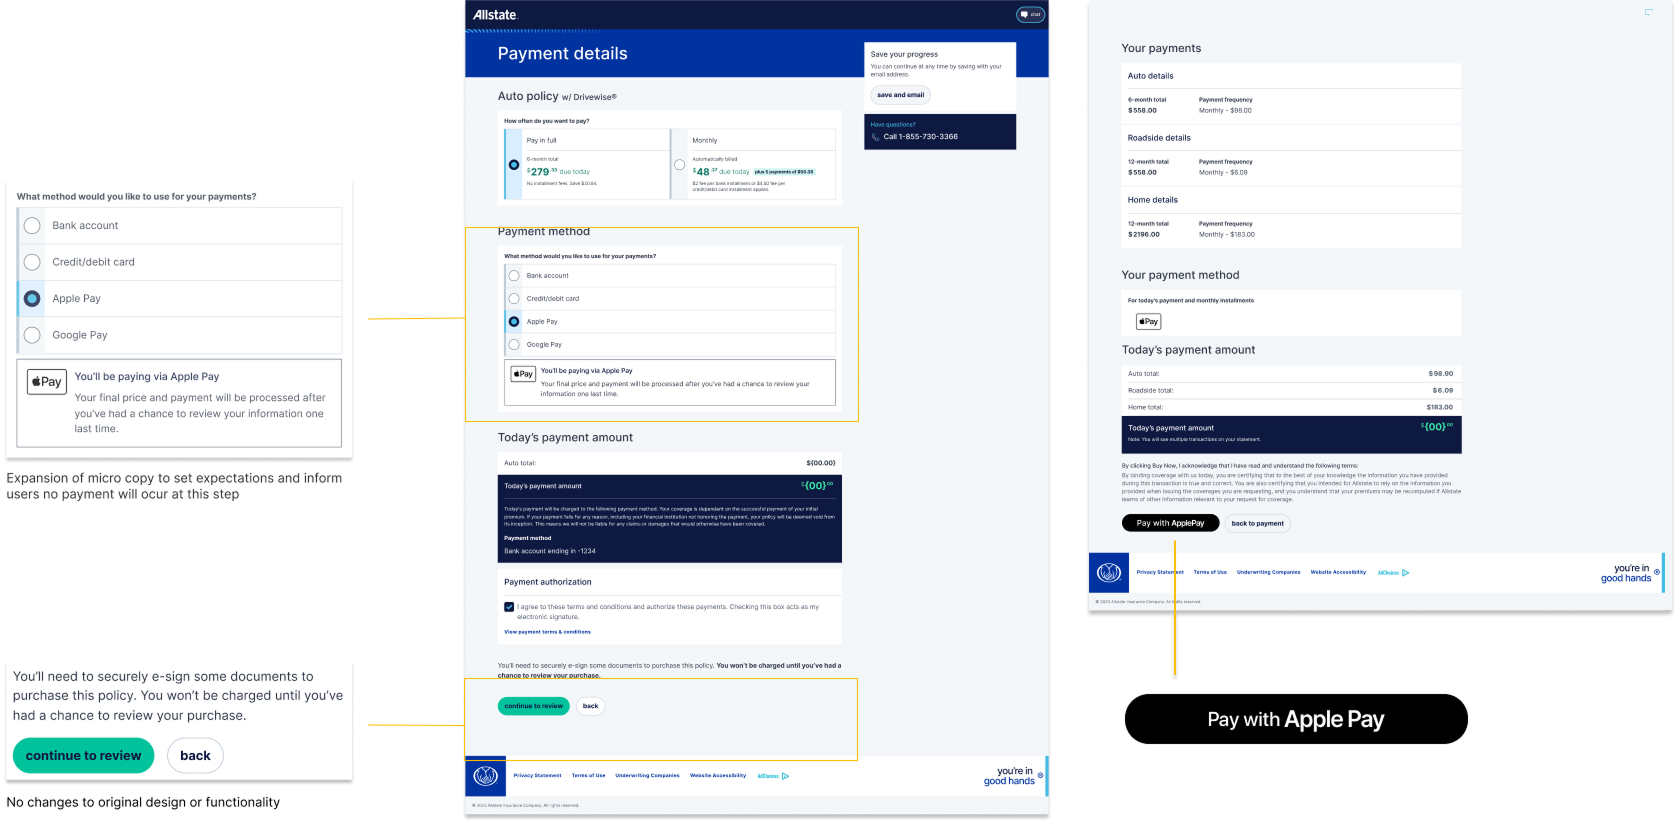Click the Home total $183.00 amount

click(x=1439, y=408)
